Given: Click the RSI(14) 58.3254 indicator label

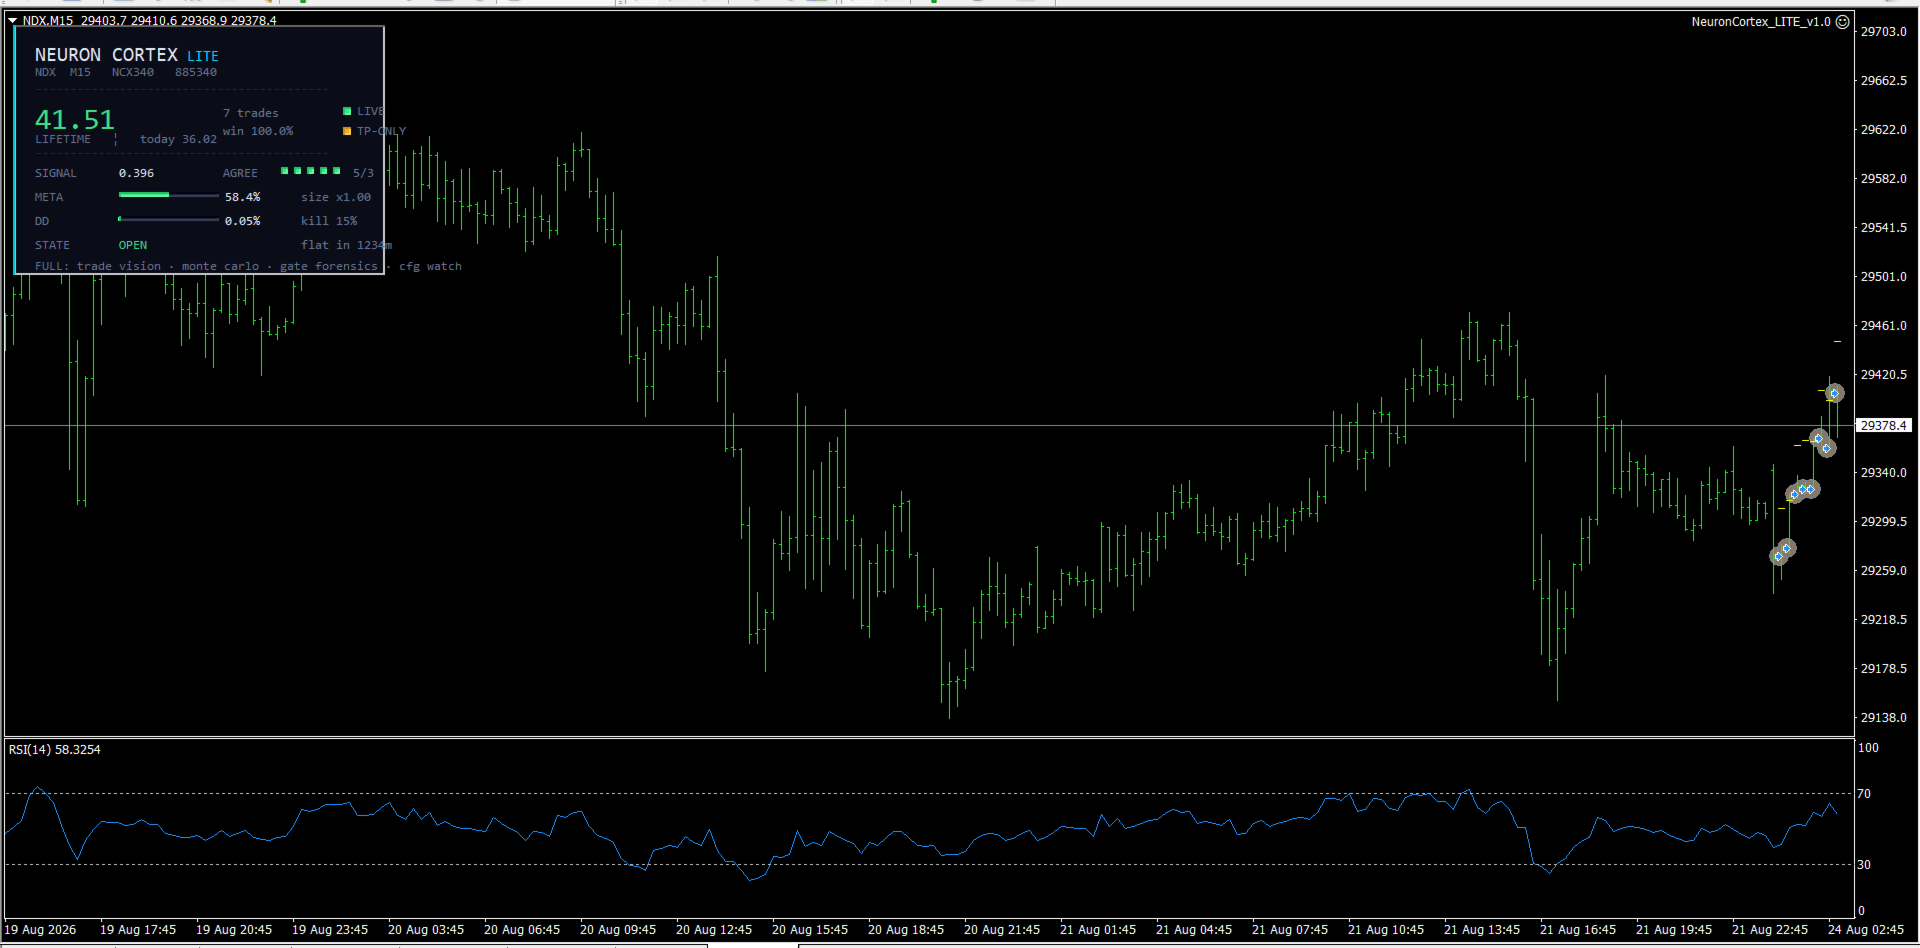Looking at the screenshot, I should [x=54, y=749].
